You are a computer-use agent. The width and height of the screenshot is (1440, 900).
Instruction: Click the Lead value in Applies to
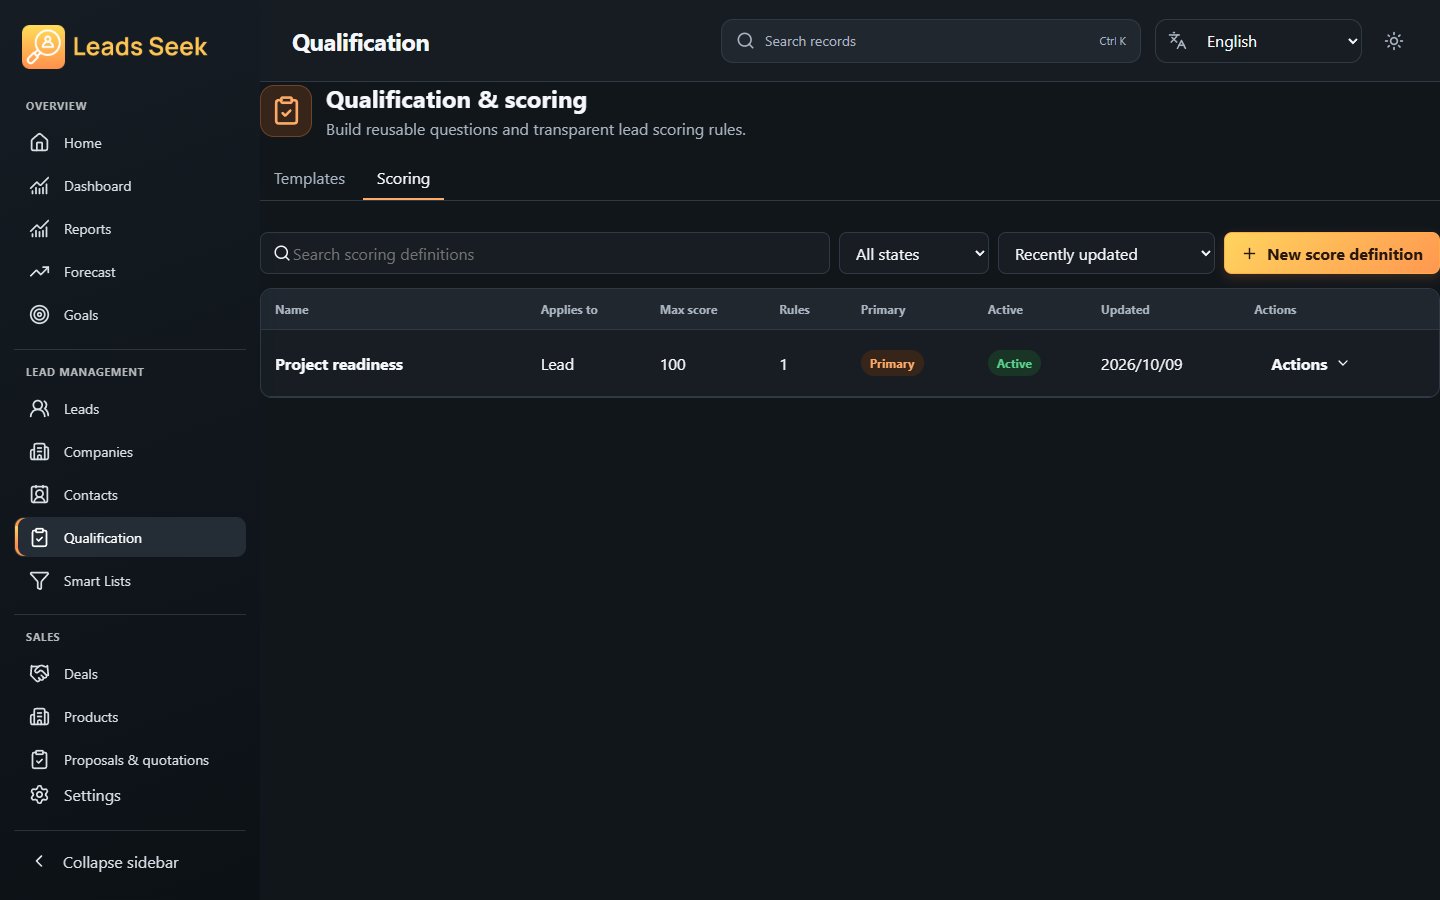pyautogui.click(x=557, y=365)
